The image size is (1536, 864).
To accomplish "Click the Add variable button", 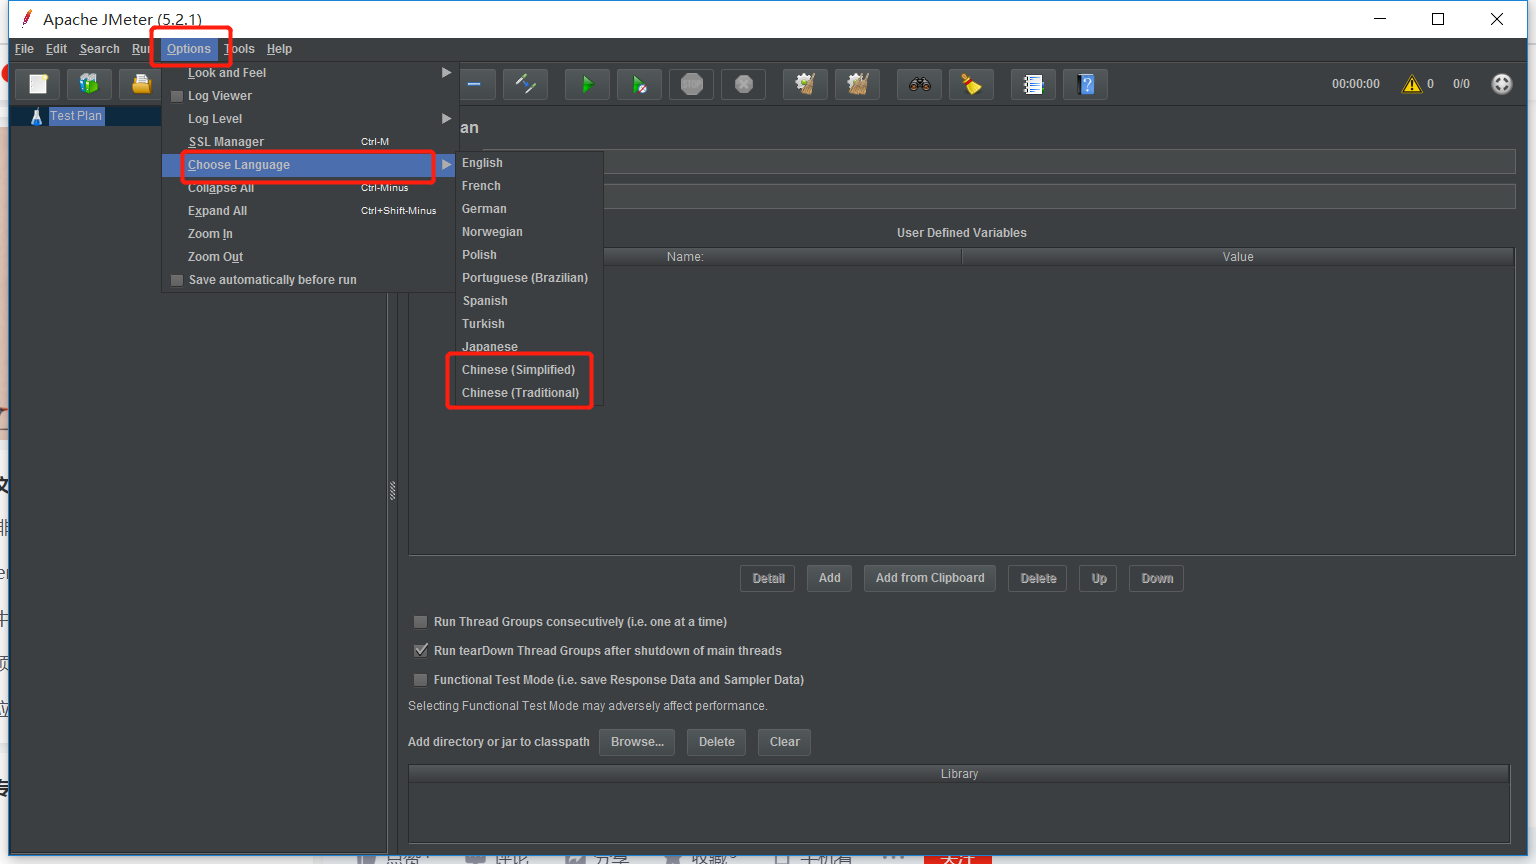I will pyautogui.click(x=830, y=579).
